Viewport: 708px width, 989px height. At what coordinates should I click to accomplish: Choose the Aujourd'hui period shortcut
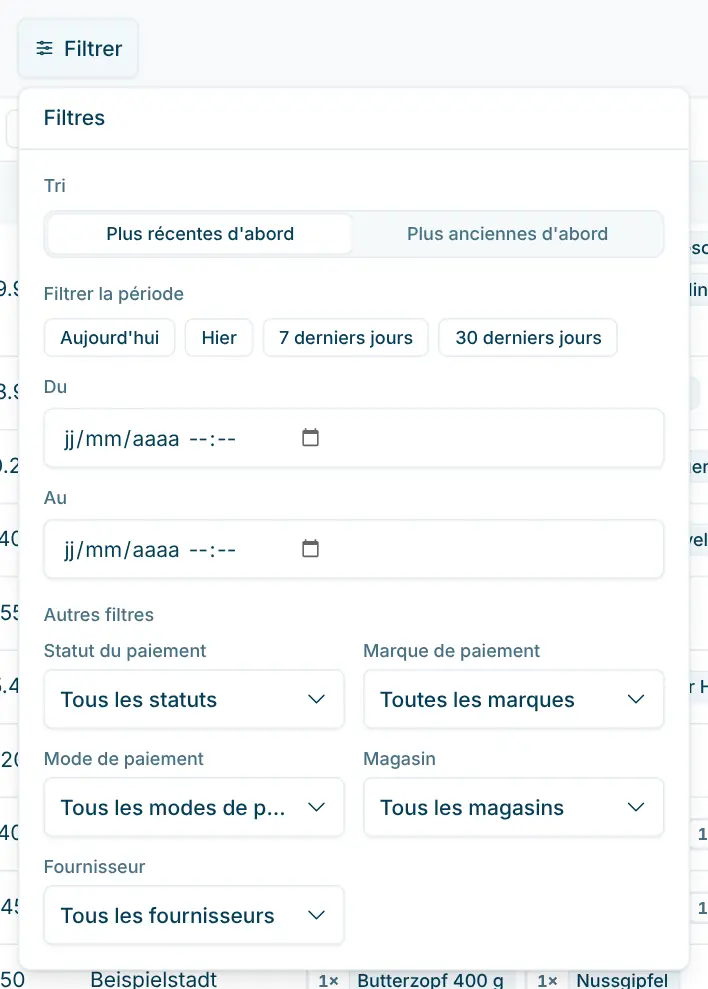pyautogui.click(x=110, y=337)
